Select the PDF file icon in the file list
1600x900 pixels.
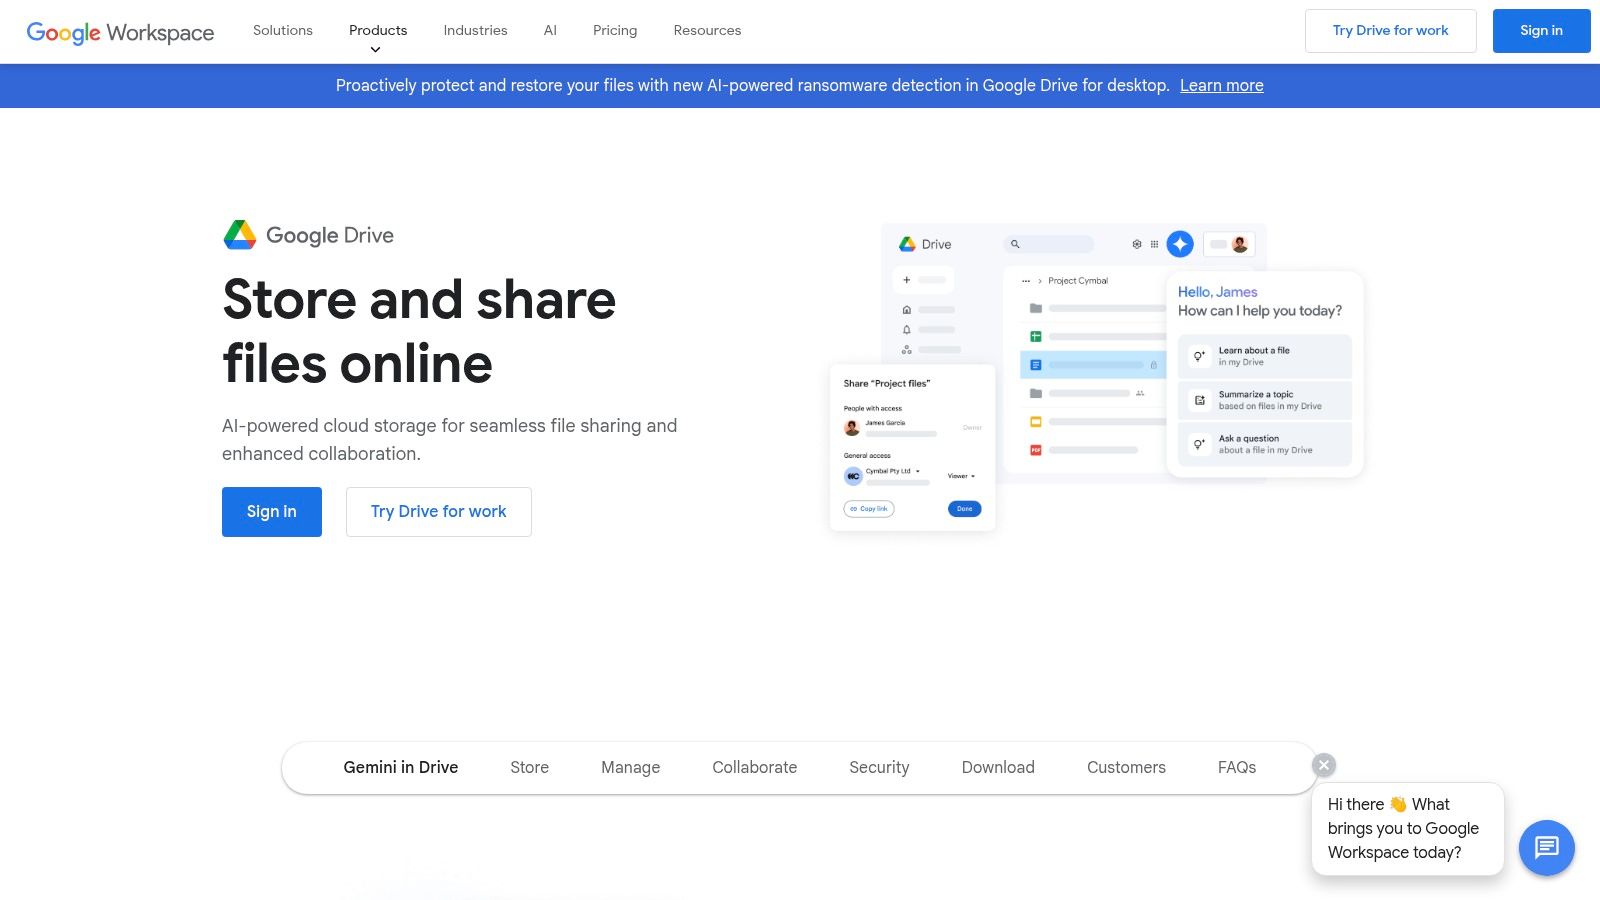point(1034,449)
